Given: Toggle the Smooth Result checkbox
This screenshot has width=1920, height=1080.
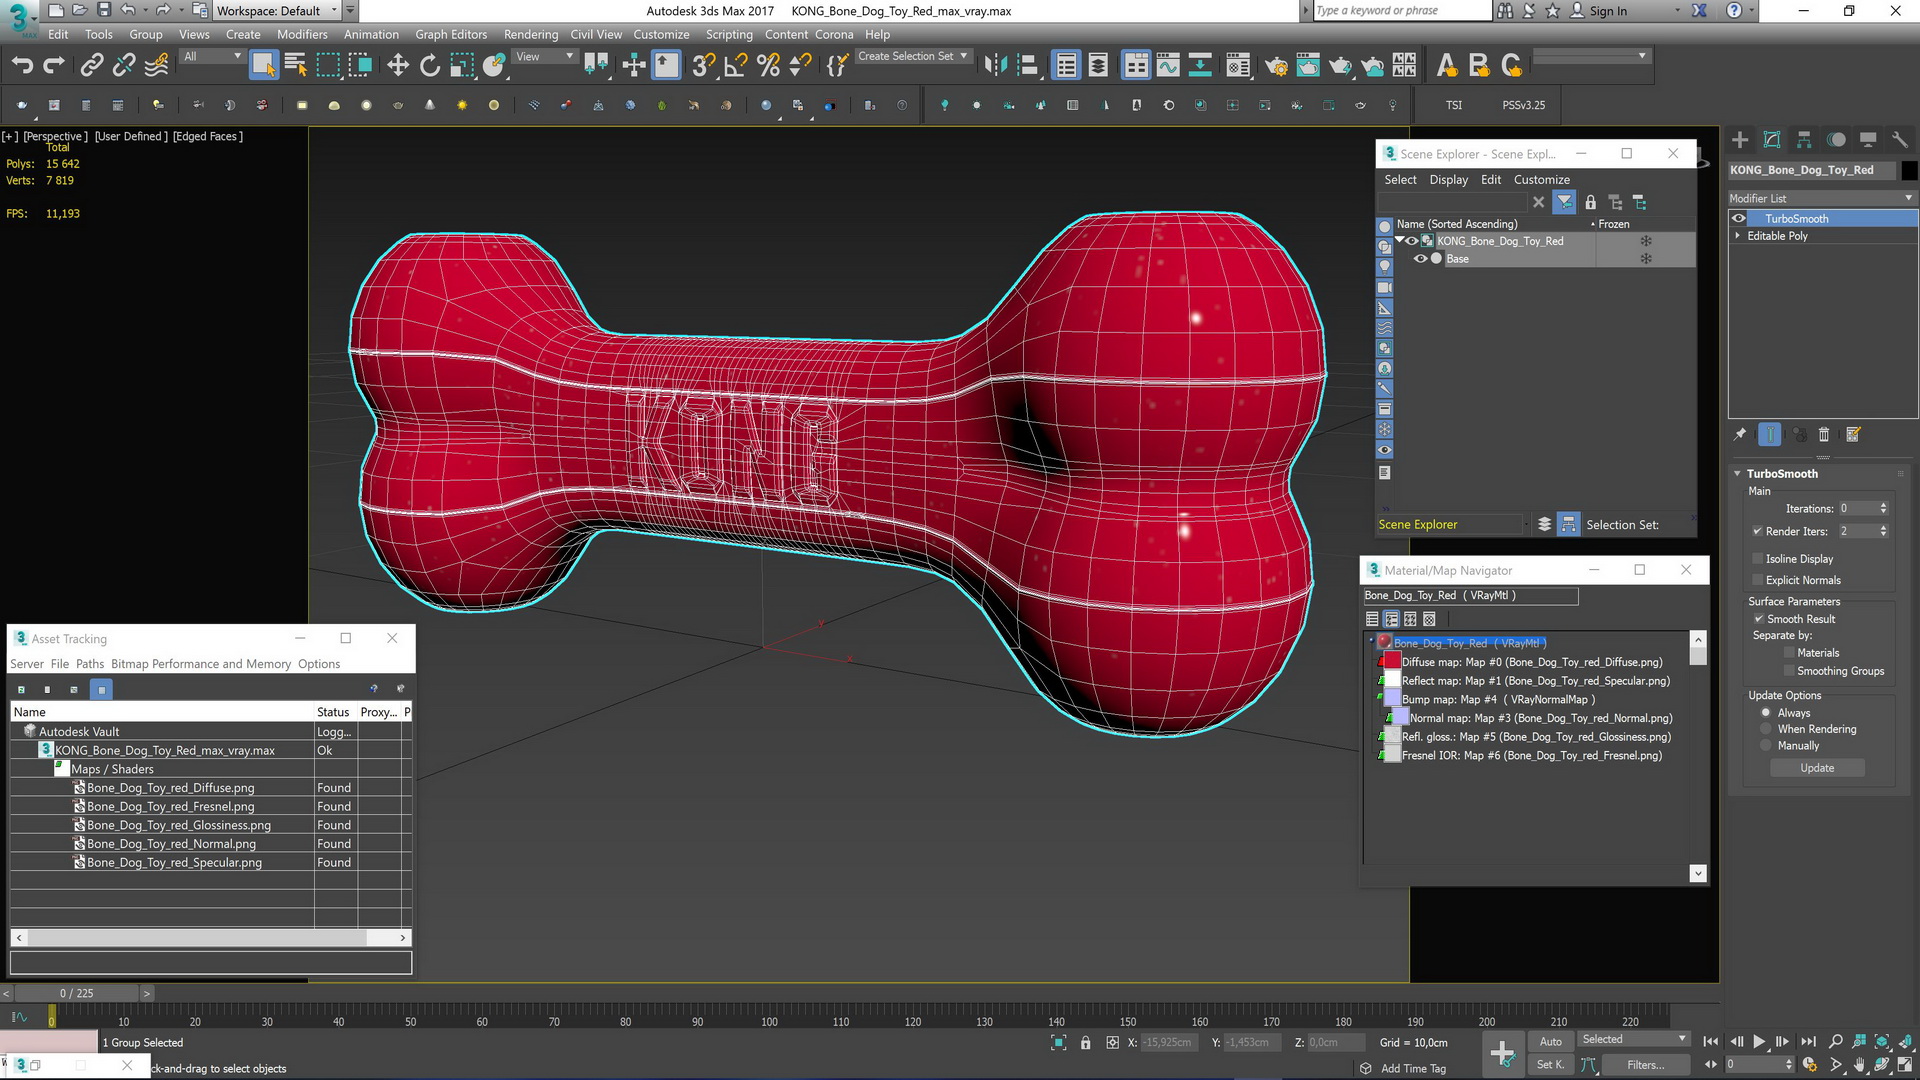Looking at the screenshot, I should pyautogui.click(x=1758, y=619).
